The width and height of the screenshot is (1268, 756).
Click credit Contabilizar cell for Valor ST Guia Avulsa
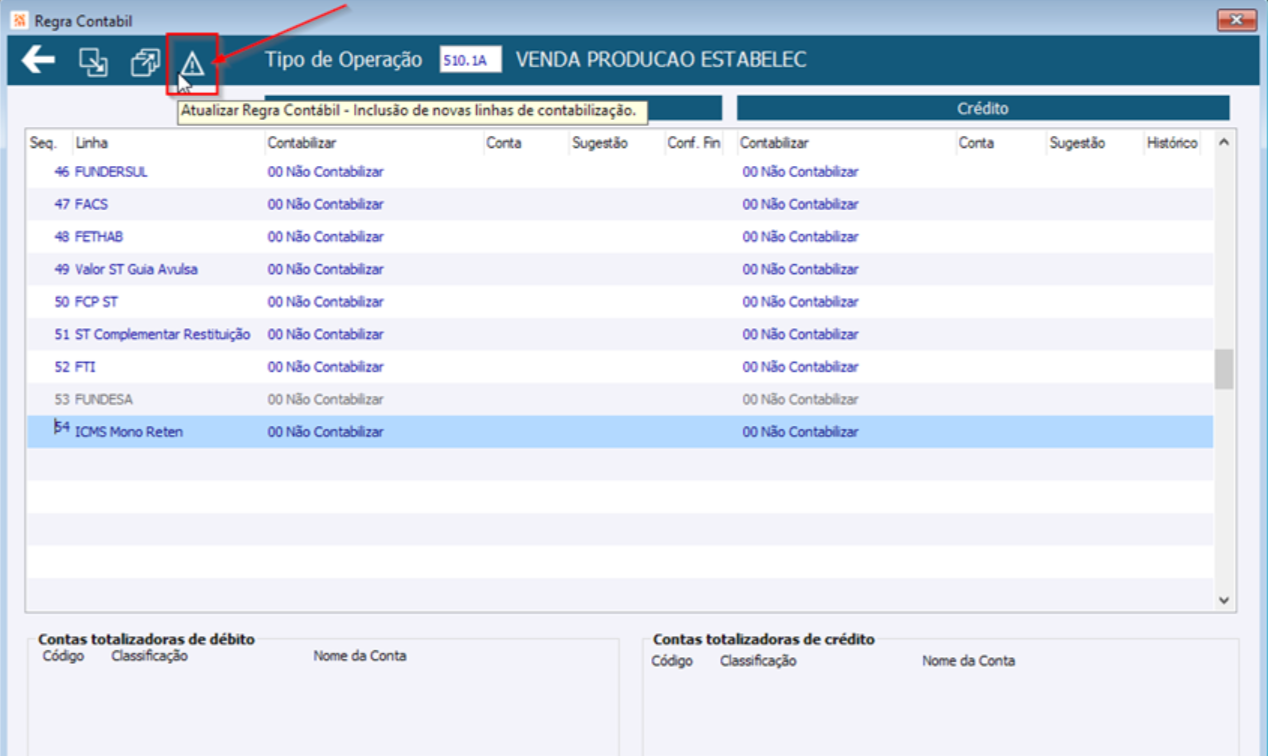pos(800,269)
